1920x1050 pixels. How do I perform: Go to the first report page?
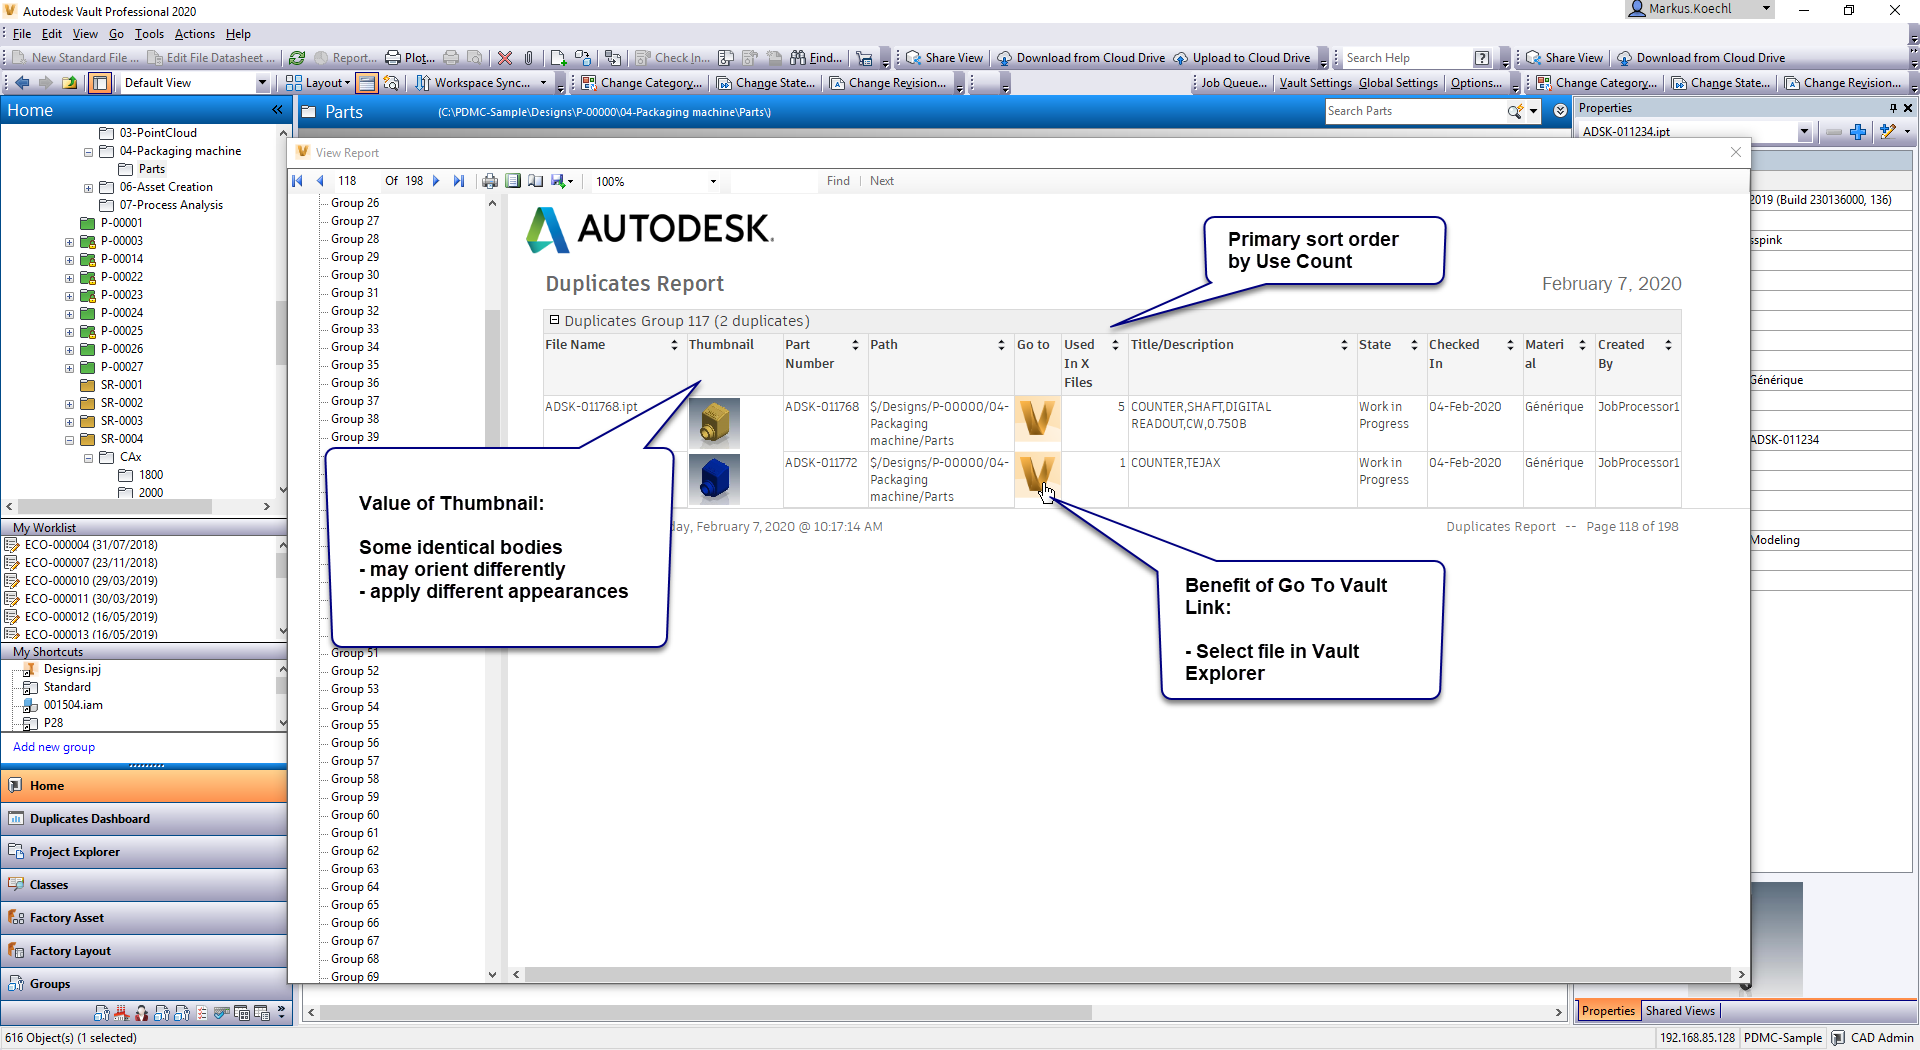point(297,181)
